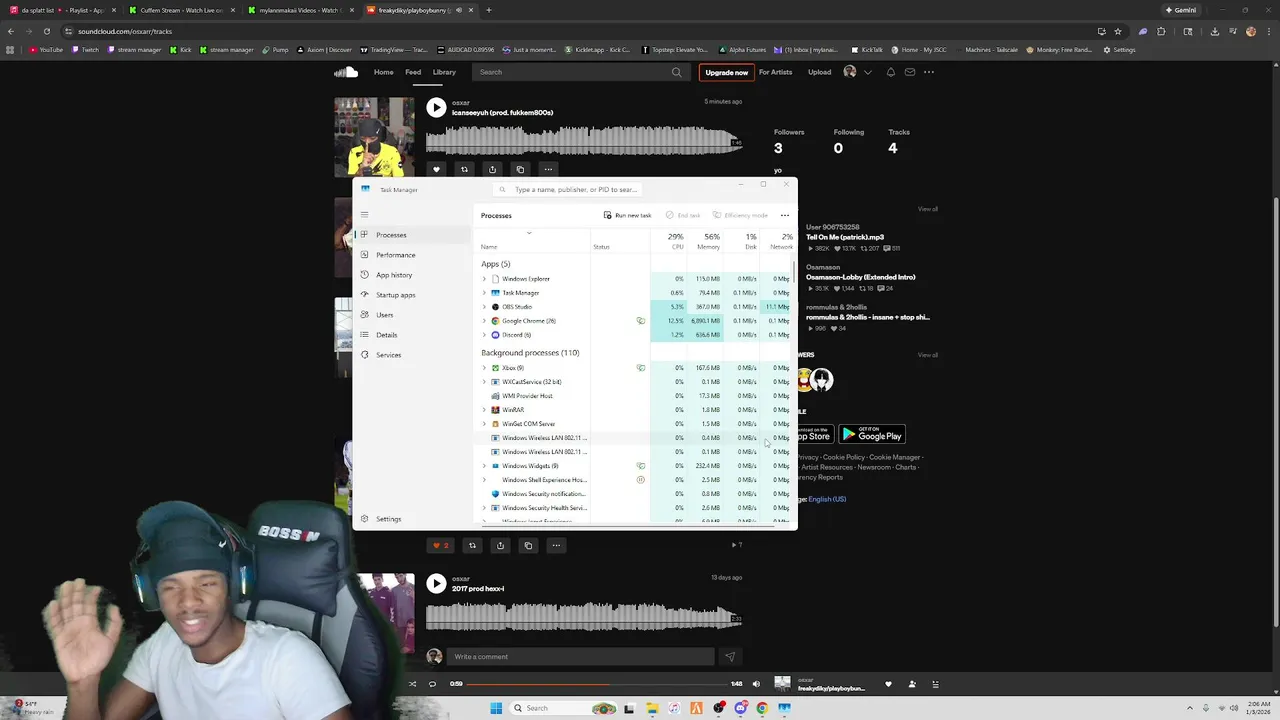
Task: Click End task button
Action: (x=683, y=215)
